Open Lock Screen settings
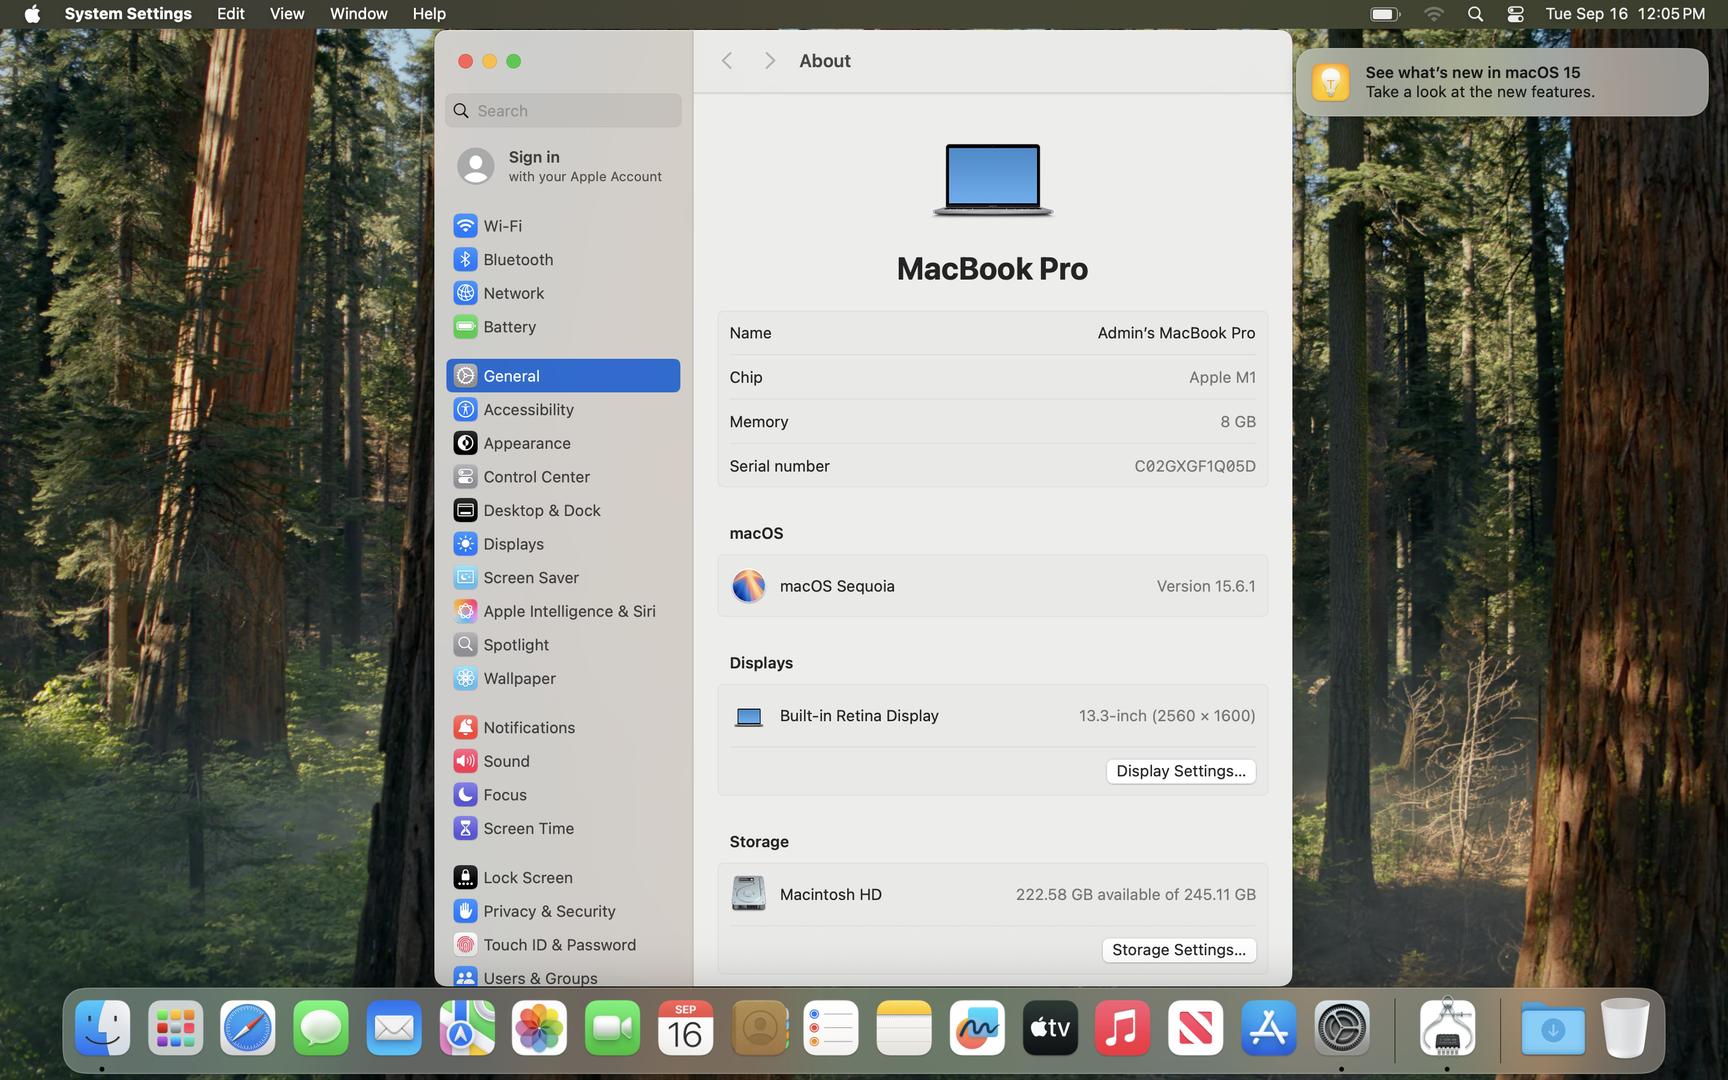Image resolution: width=1728 pixels, height=1080 pixels. [x=563, y=877]
